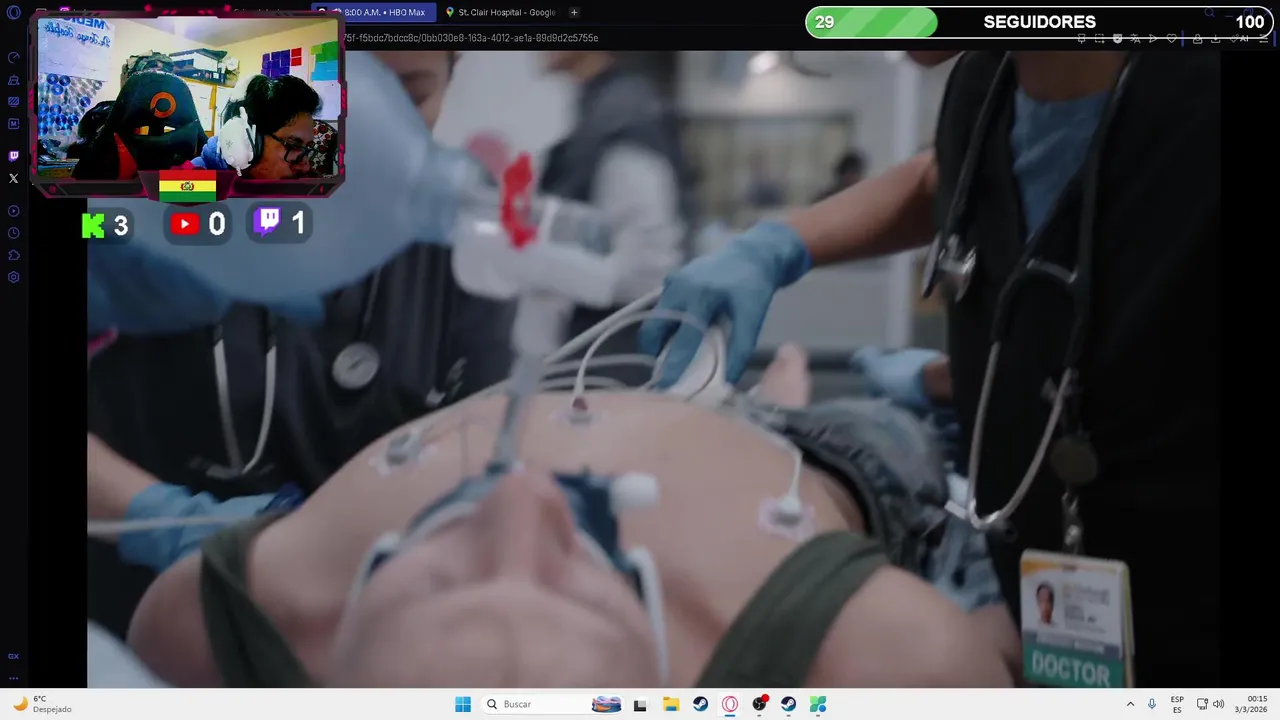This screenshot has height=720, width=1280.
Task: Open GX Control speedometer icon in sidebar
Action: 13,58
